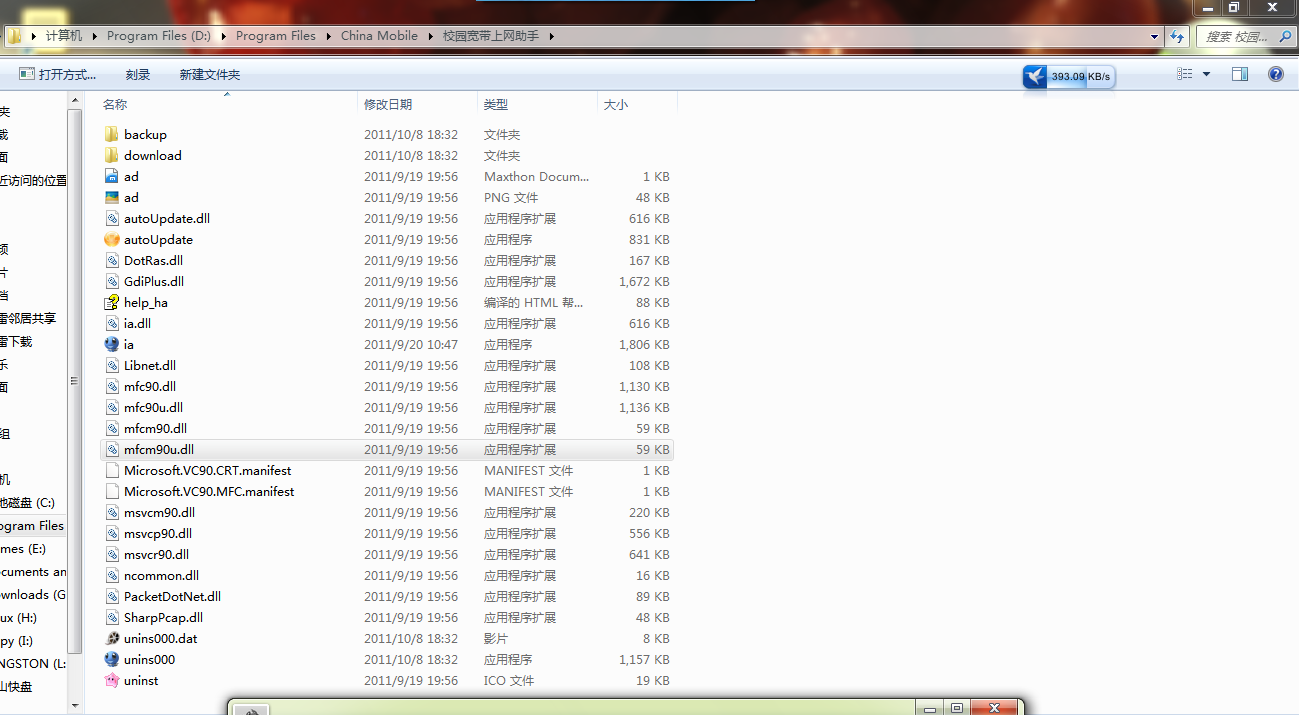Click the navigation pane scrollbar down arrow
Screen dimensions: 1299x715
(75, 704)
